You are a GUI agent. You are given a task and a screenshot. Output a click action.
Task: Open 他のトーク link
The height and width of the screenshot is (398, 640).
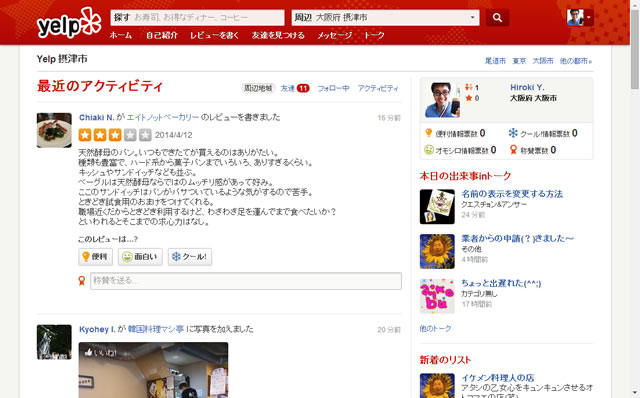tap(436, 329)
